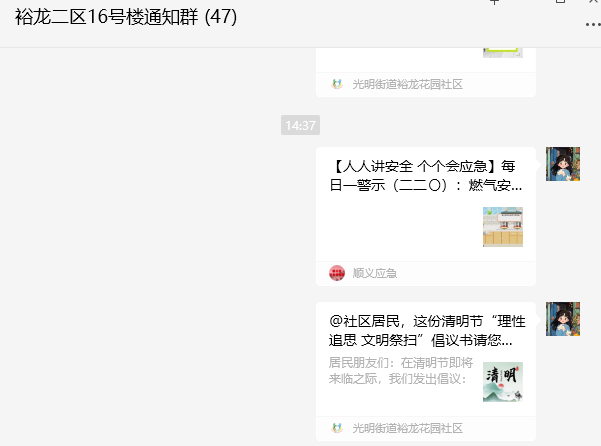Click the green thumbnail in the top card

[x=502, y=52]
